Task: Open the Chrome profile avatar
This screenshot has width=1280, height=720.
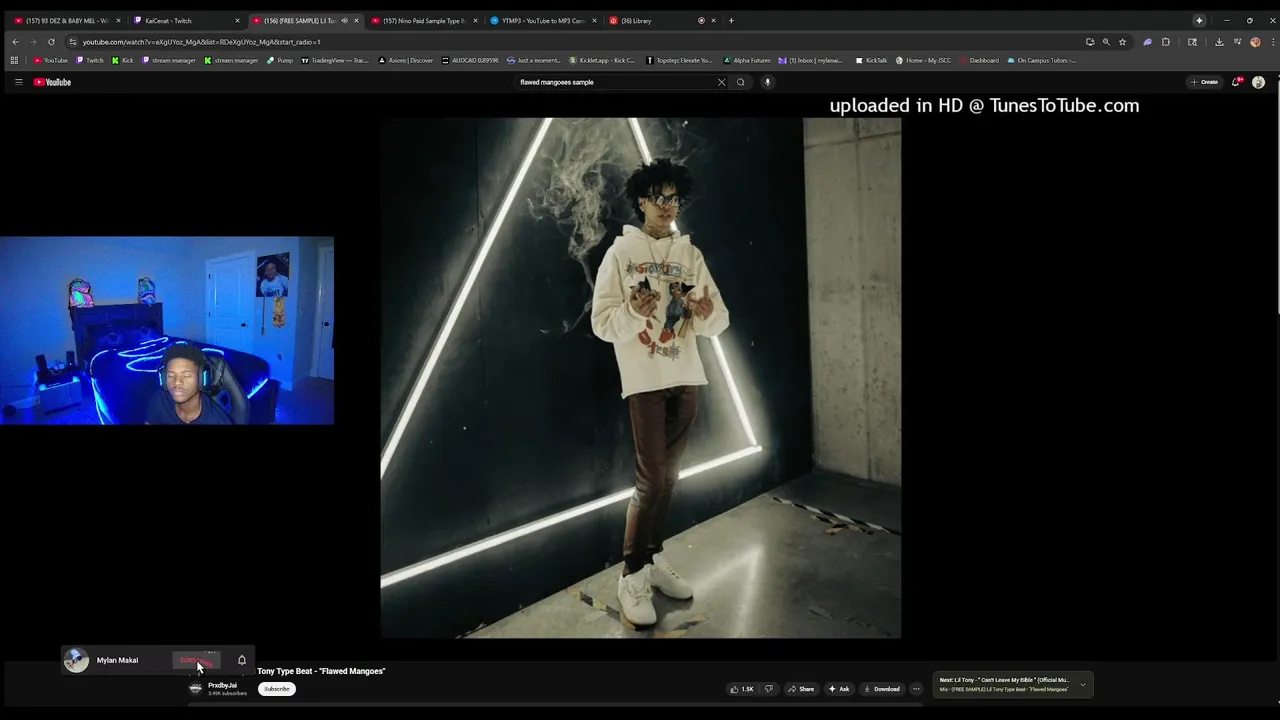Action: (1255, 42)
